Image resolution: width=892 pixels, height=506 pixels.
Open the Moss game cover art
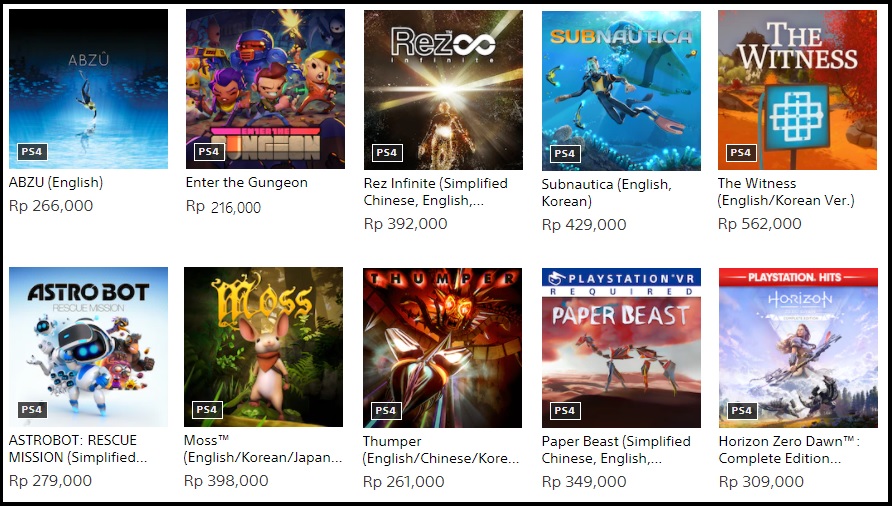coord(263,347)
